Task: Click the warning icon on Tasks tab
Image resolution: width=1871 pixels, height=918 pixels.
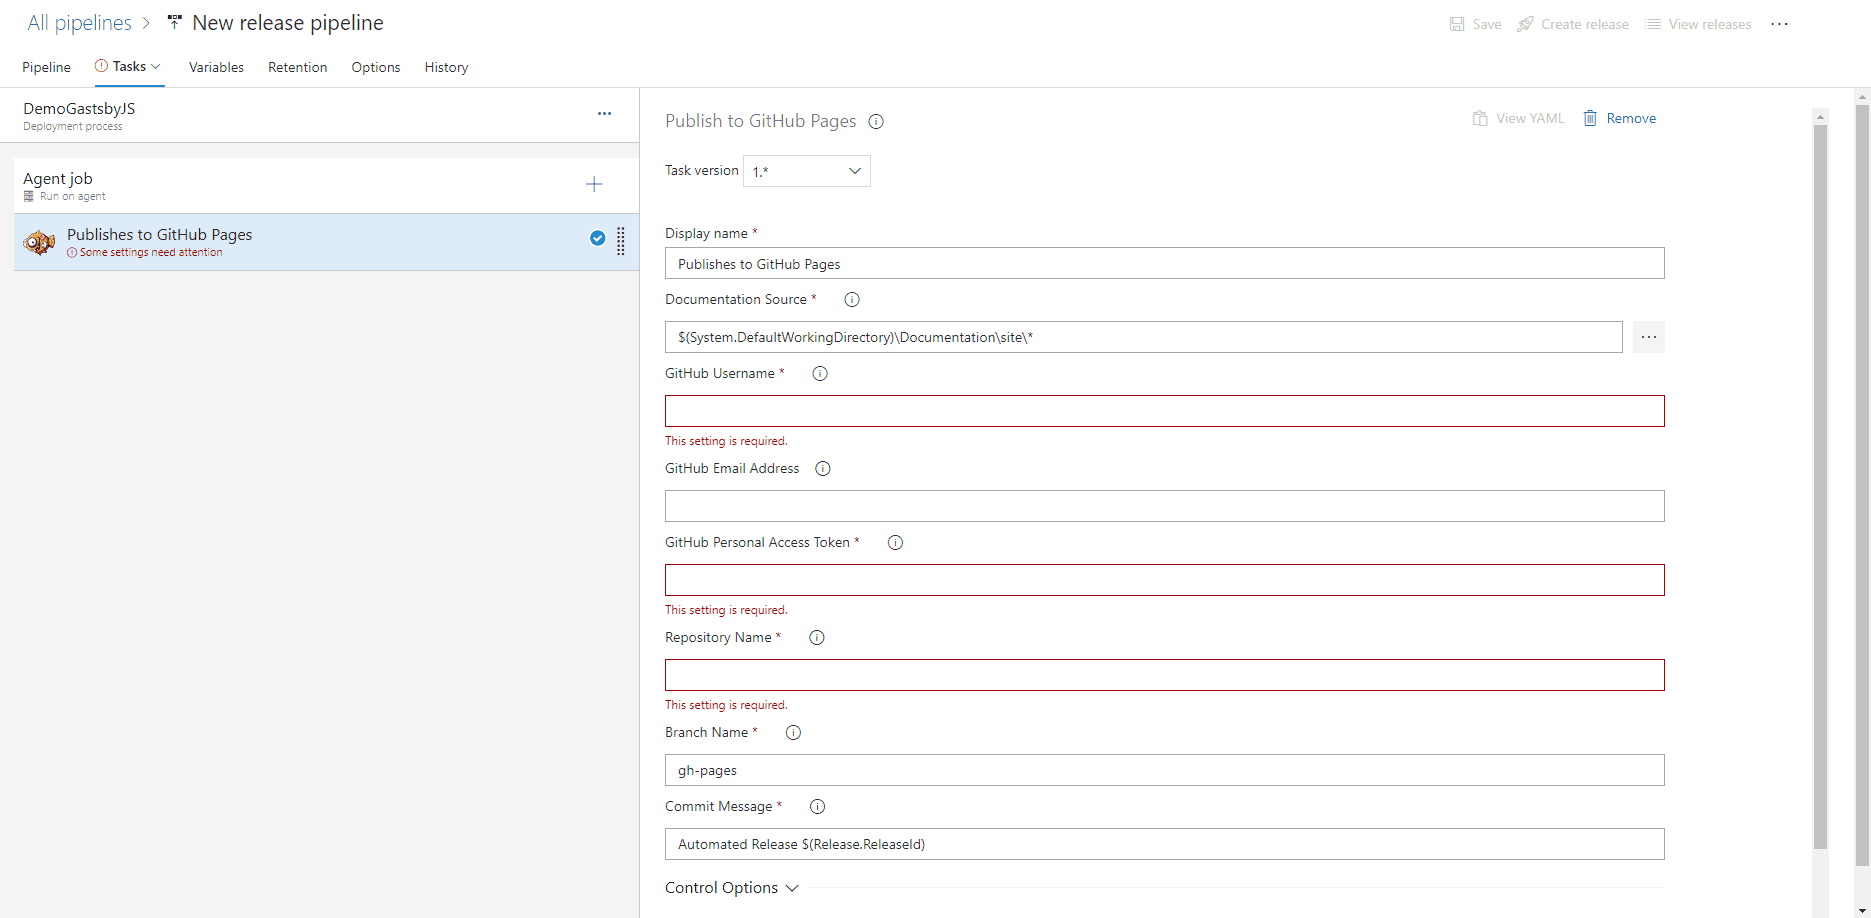Action: tap(101, 66)
